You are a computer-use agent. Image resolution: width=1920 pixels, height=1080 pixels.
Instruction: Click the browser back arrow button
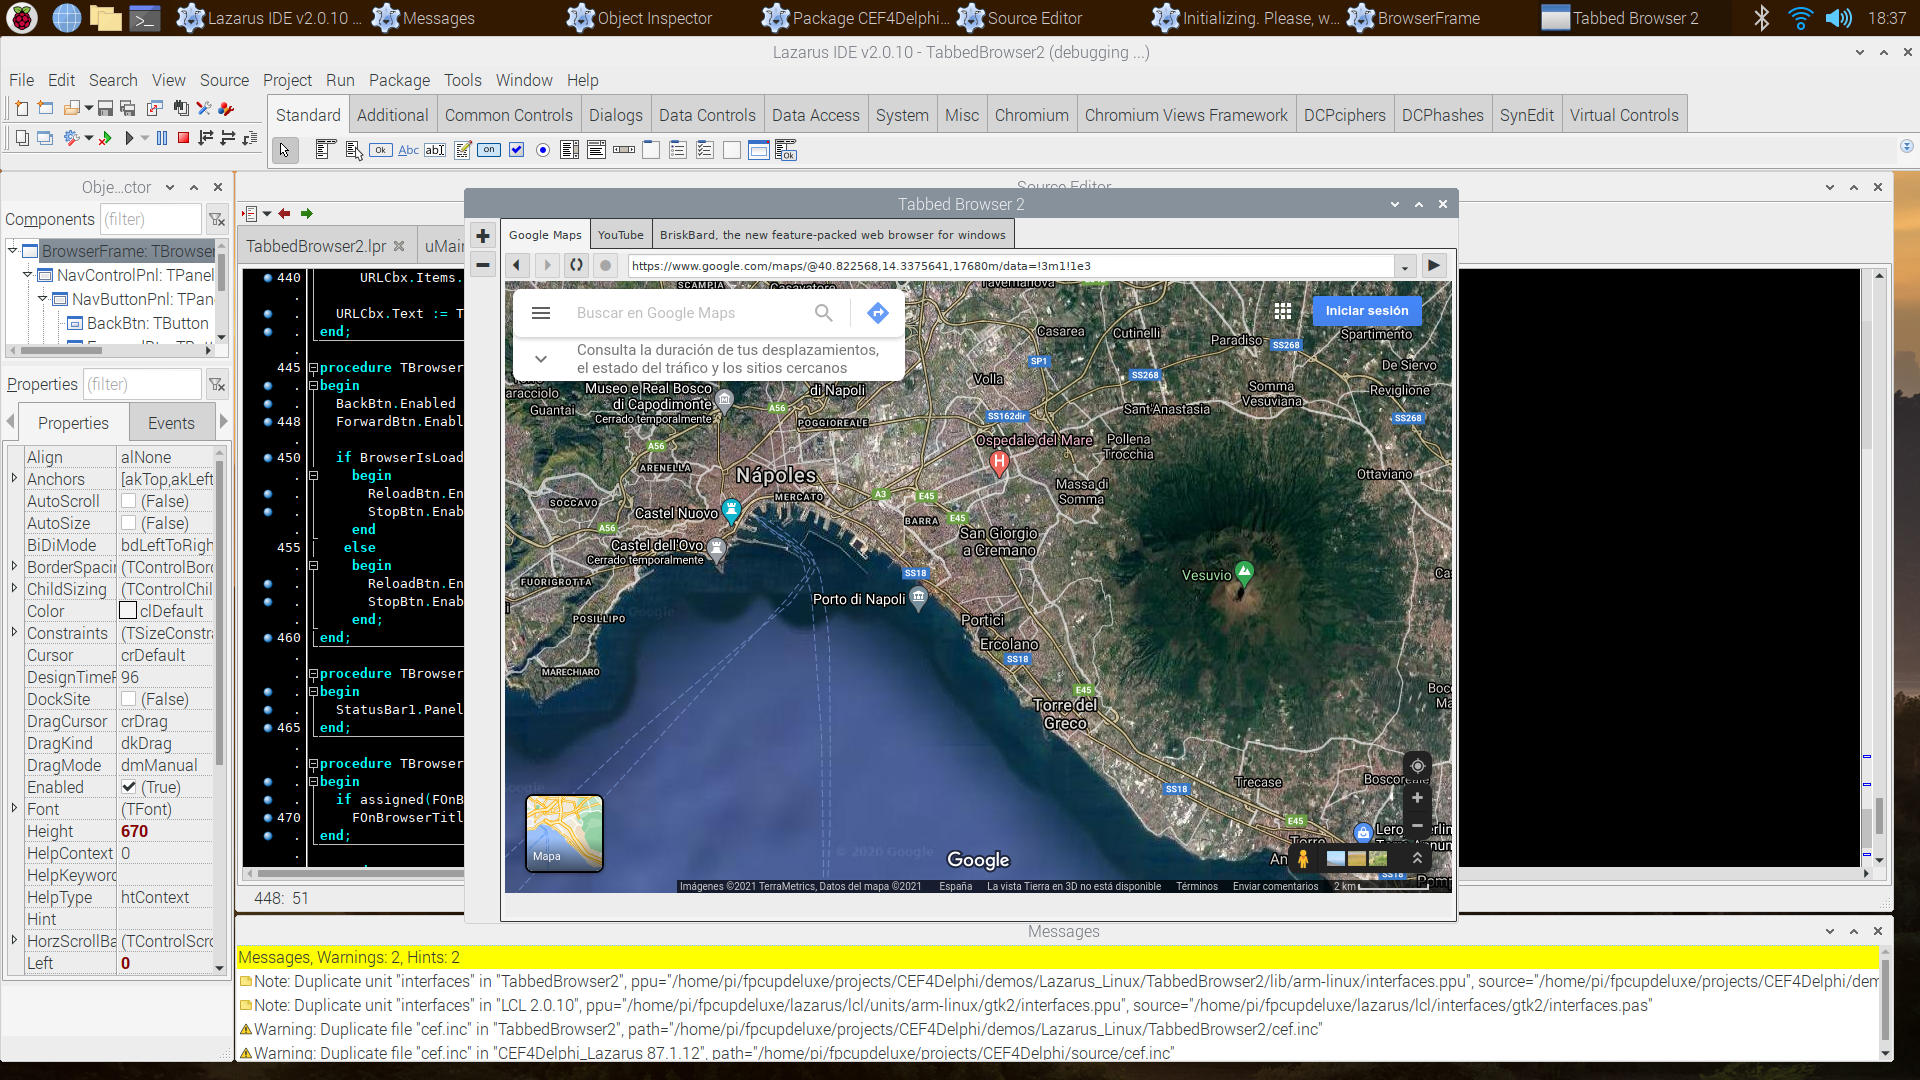pyautogui.click(x=516, y=265)
